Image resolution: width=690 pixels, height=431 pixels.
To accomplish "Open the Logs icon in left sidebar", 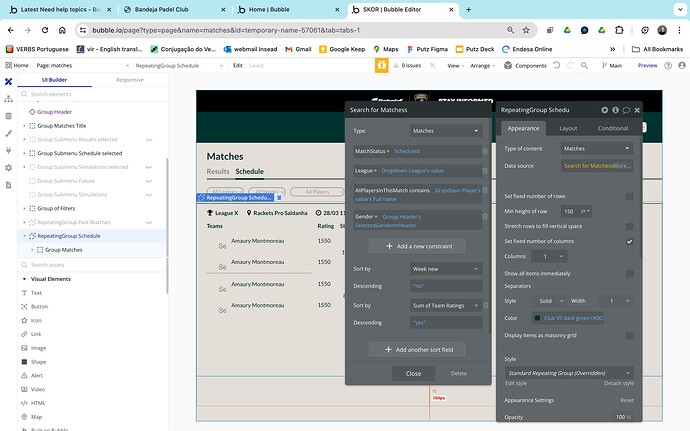I will (8, 185).
